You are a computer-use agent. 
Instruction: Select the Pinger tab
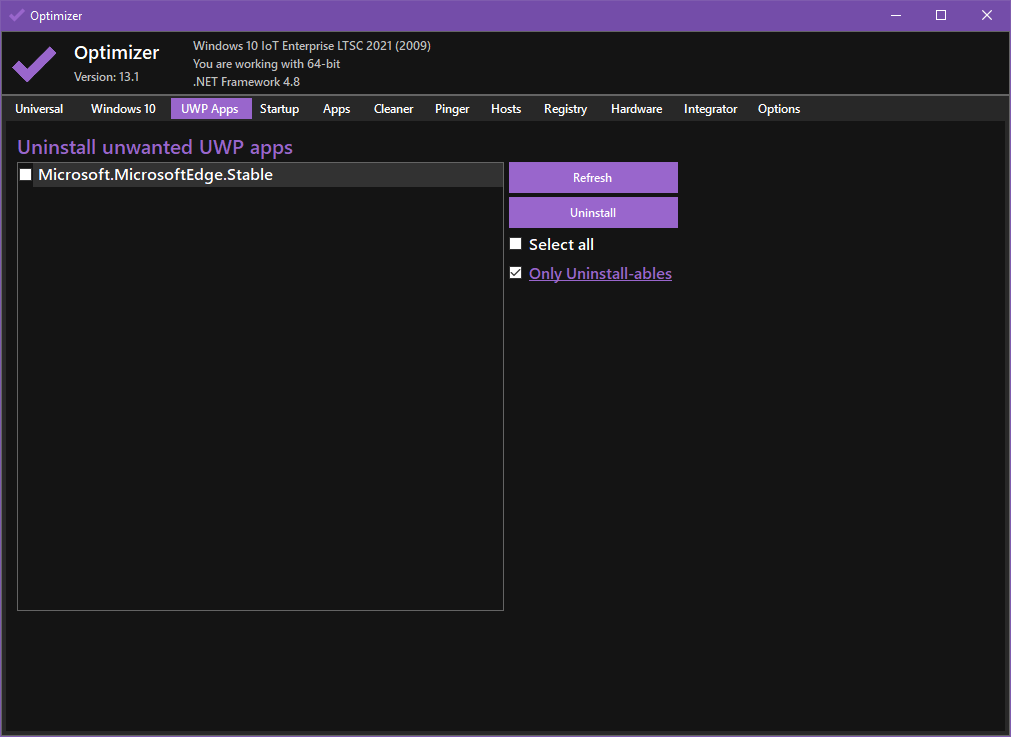[x=452, y=109]
